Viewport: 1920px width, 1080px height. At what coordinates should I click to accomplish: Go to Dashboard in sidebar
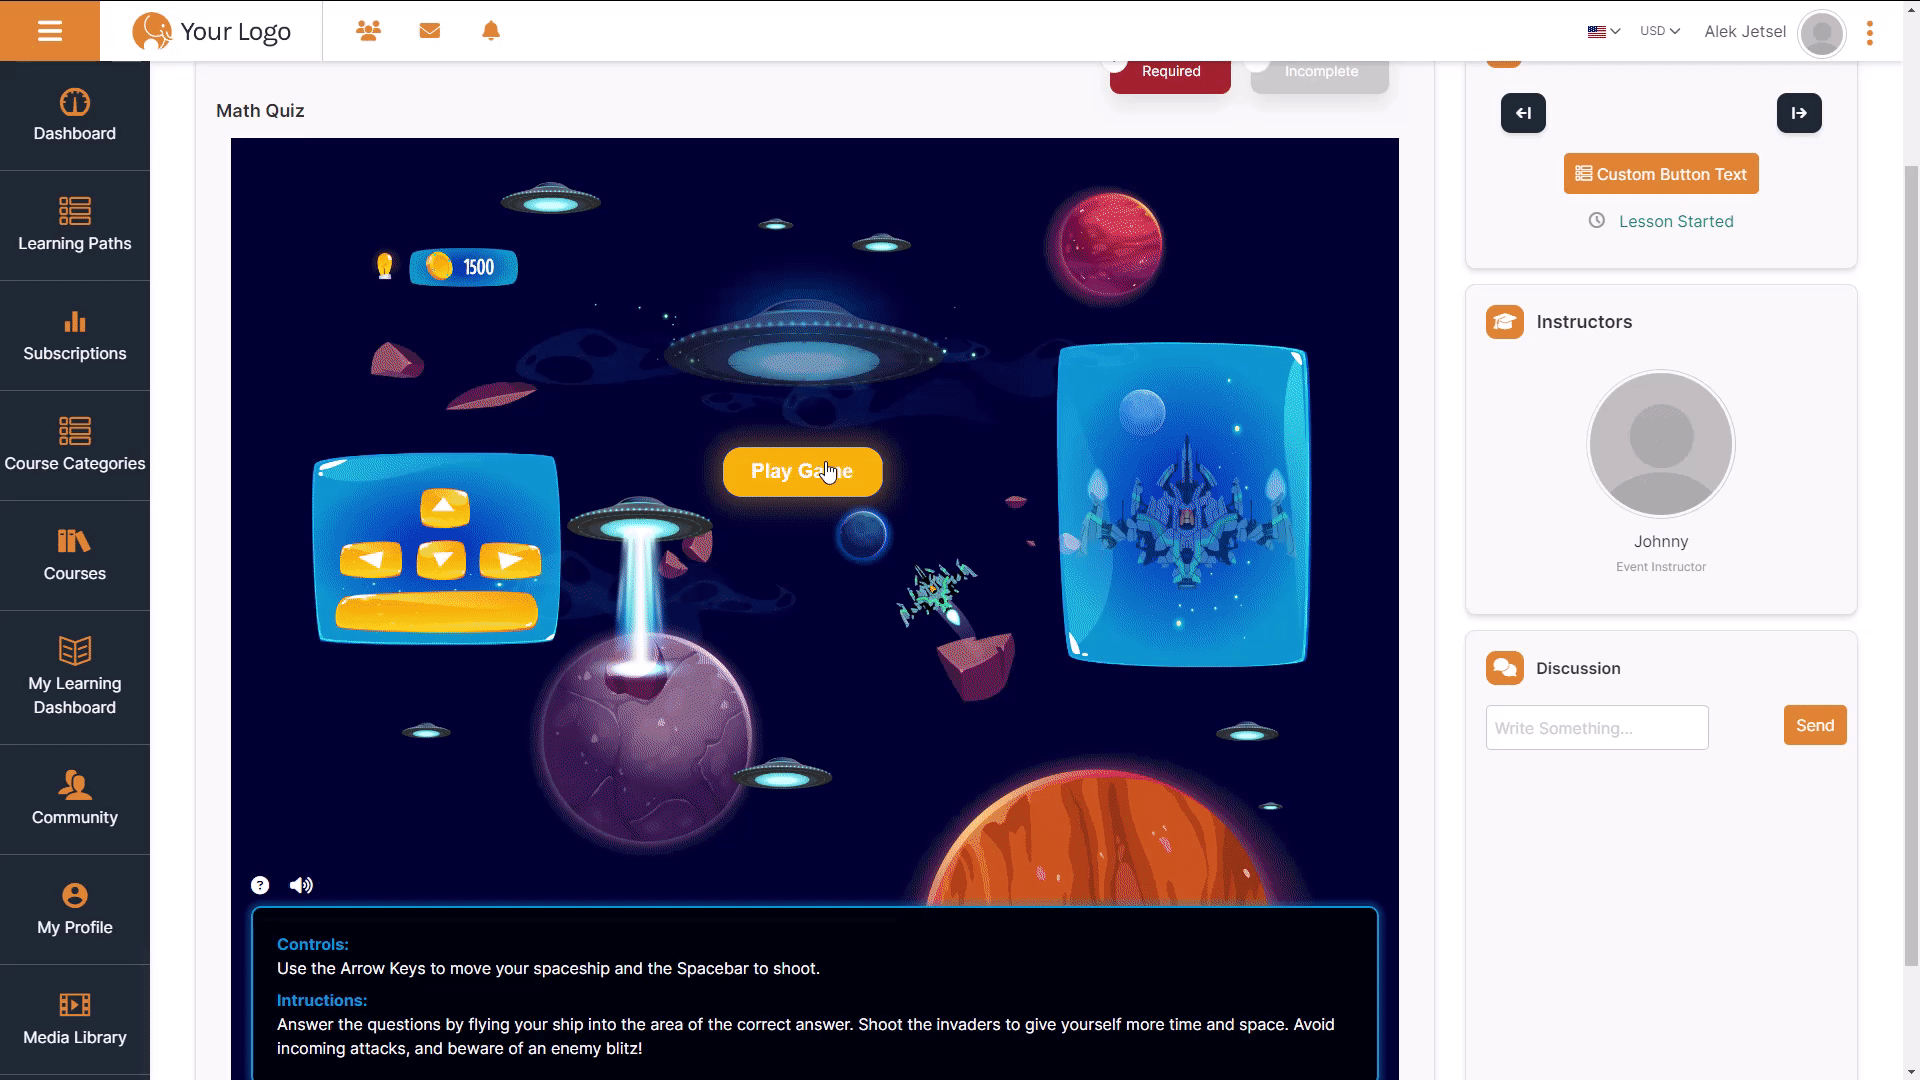(75, 116)
